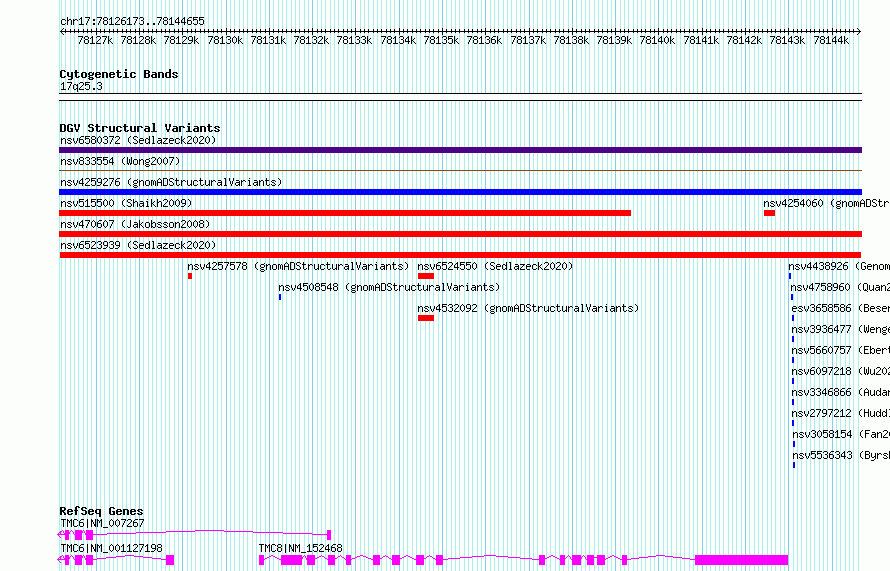Open the TMC6|NM_001127198 gene label
This screenshot has width=890, height=571.
tap(111, 548)
